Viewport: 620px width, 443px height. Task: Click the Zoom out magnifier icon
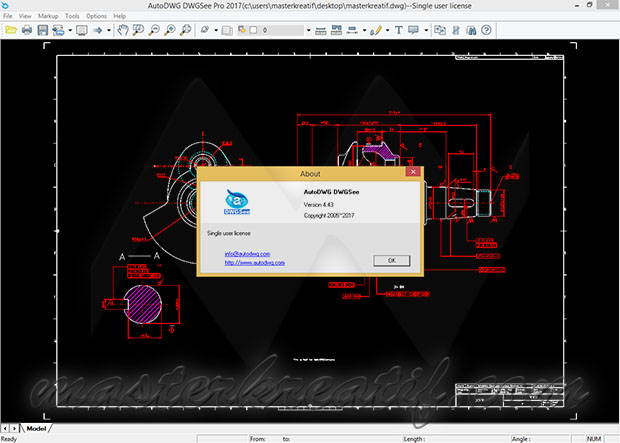click(x=154, y=30)
